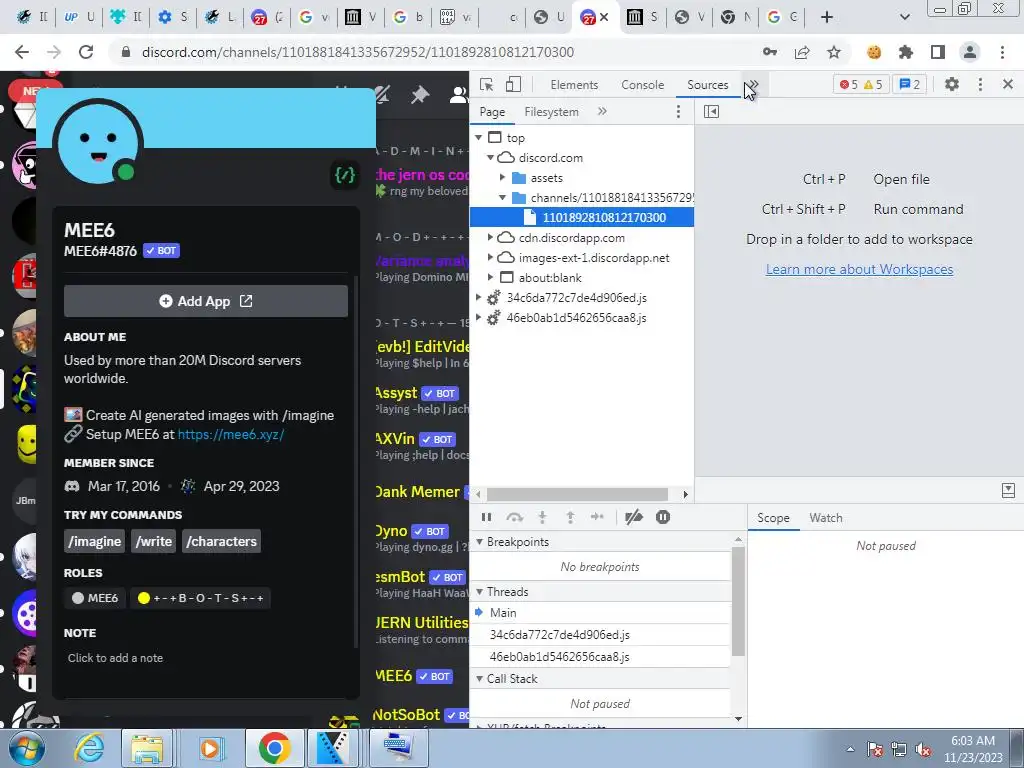Viewport: 1024px width, 768px height.
Task: Click the note field to add a note
Action: click(206, 658)
